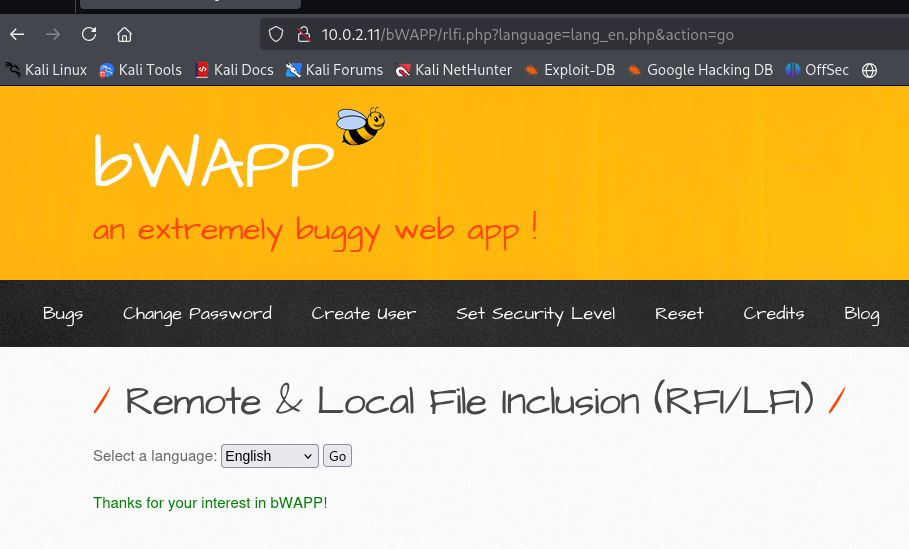The width and height of the screenshot is (909, 549).
Task: Open the Bugs menu item
Action: coord(63,313)
